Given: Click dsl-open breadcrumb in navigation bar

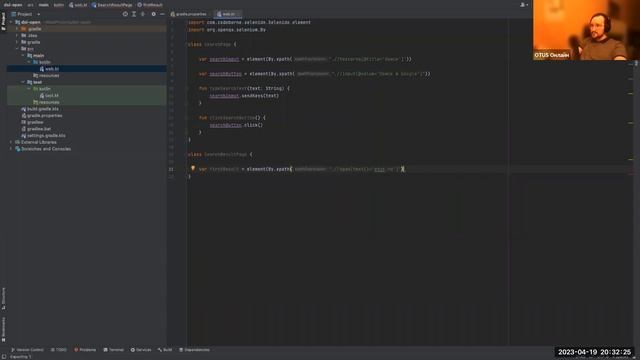Looking at the screenshot, I should (13, 5).
